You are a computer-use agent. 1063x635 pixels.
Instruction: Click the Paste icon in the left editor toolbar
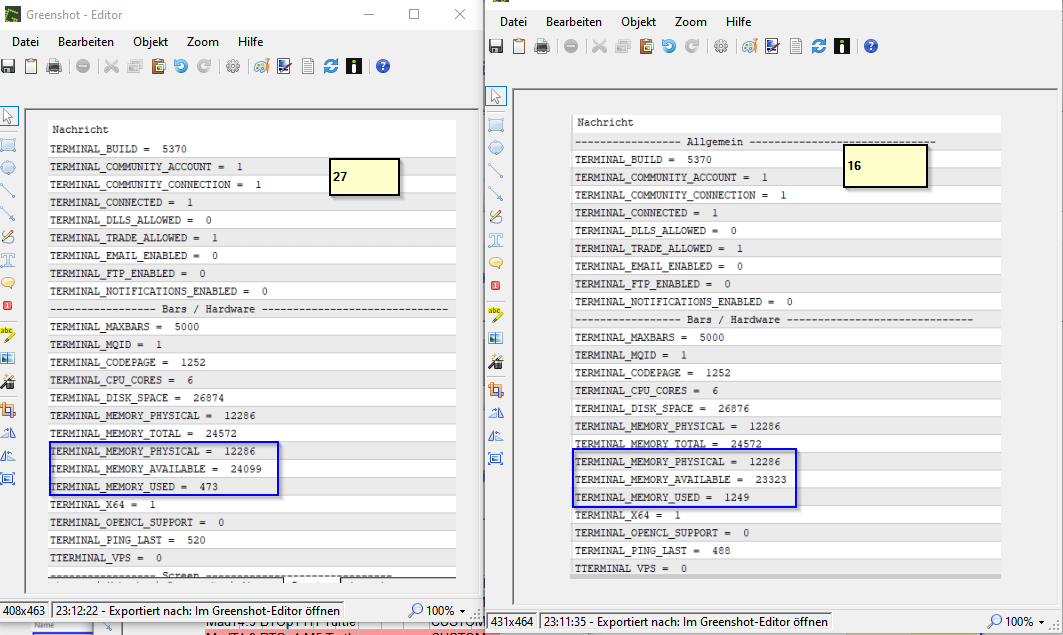(x=158, y=66)
